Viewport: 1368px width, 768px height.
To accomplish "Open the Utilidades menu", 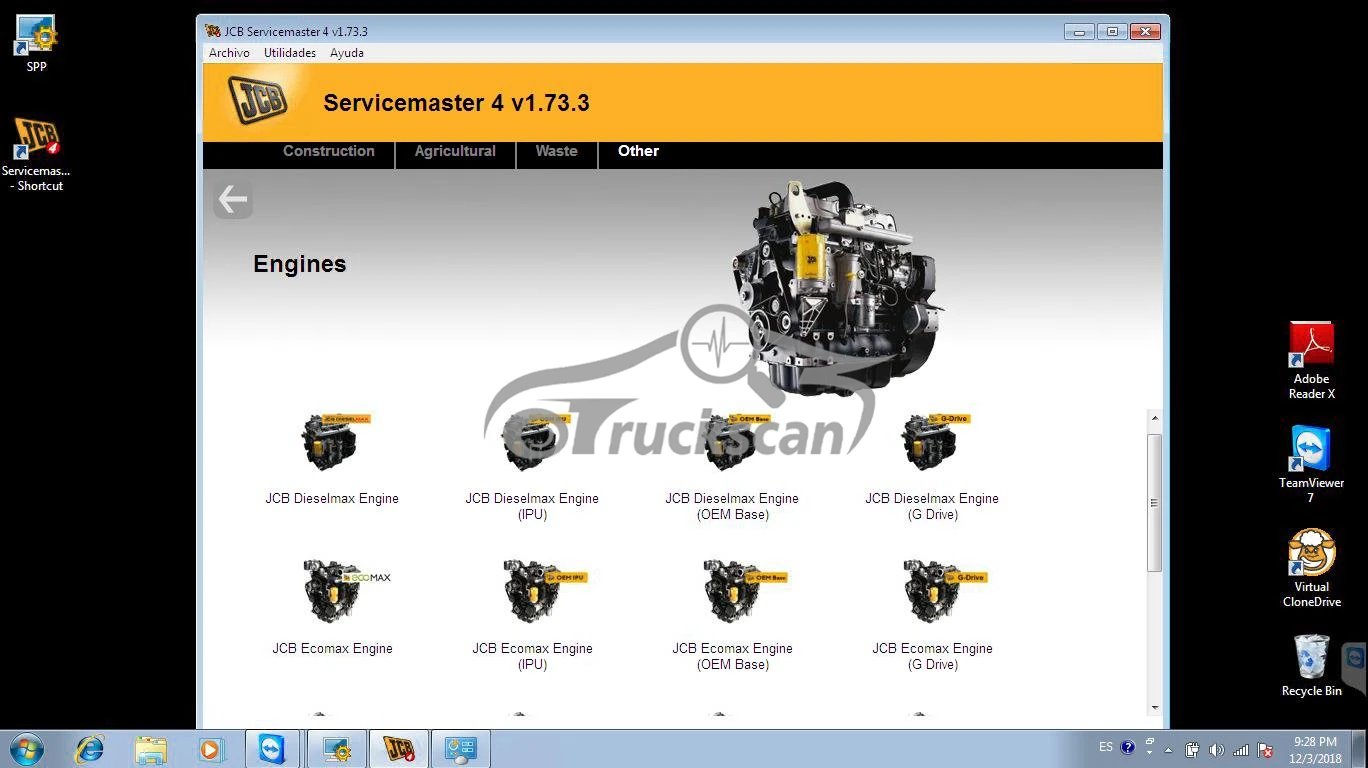I will (x=290, y=53).
